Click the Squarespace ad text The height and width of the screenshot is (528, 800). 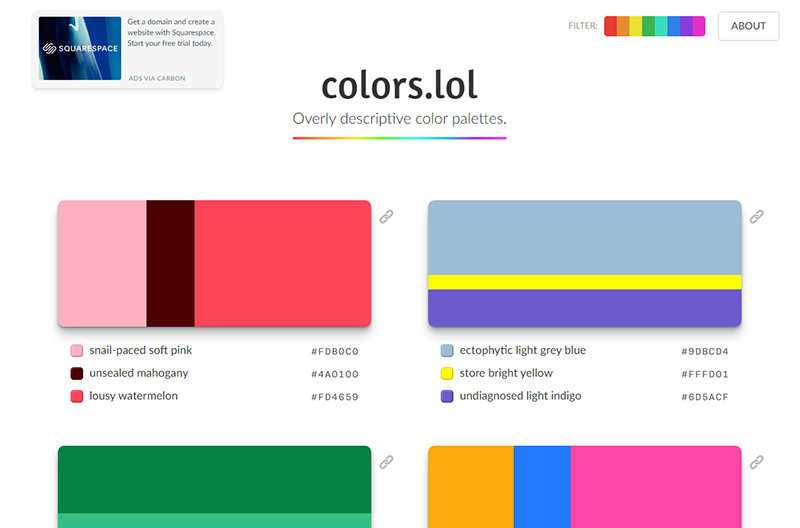(x=171, y=33)
